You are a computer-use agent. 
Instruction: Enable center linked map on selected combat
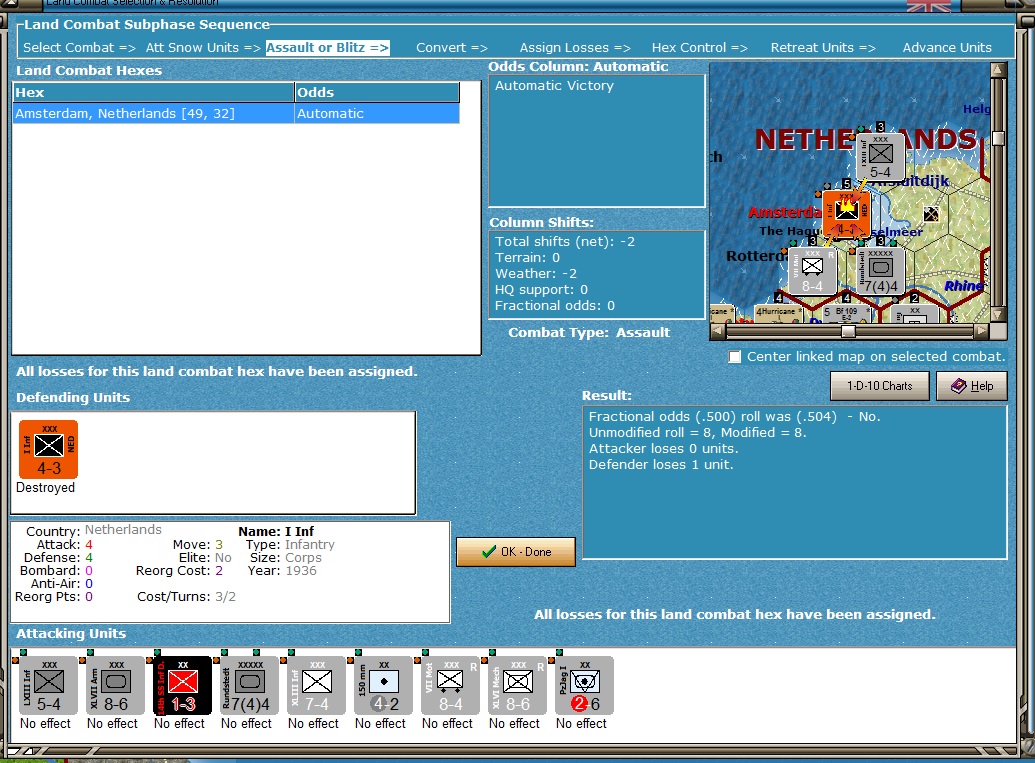click(x=734, y=357)
